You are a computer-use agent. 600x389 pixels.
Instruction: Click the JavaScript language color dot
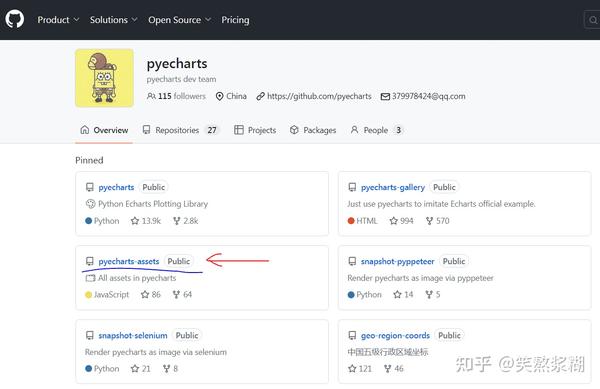[88, 295]
